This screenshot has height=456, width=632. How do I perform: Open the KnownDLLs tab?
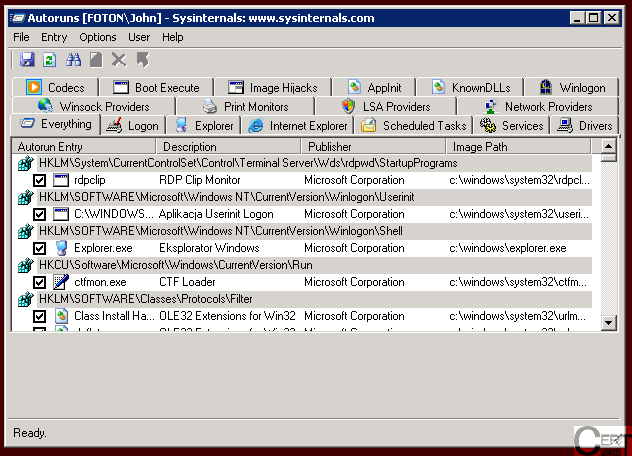[470, 87]
